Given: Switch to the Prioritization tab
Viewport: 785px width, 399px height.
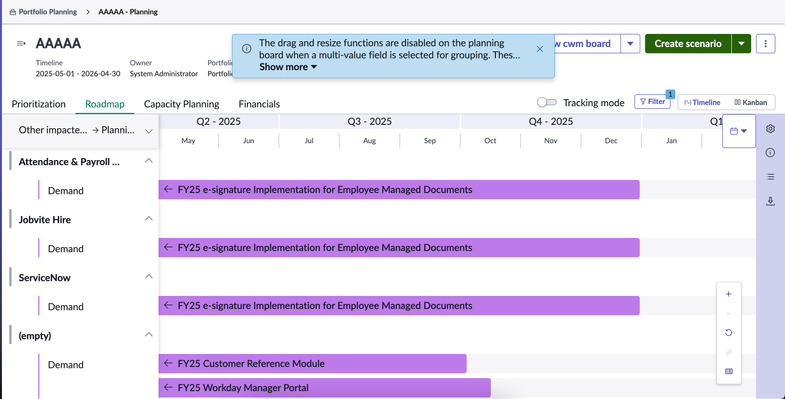Looking at the screenshot, I should pyautogui.click(x=39, y=104).
